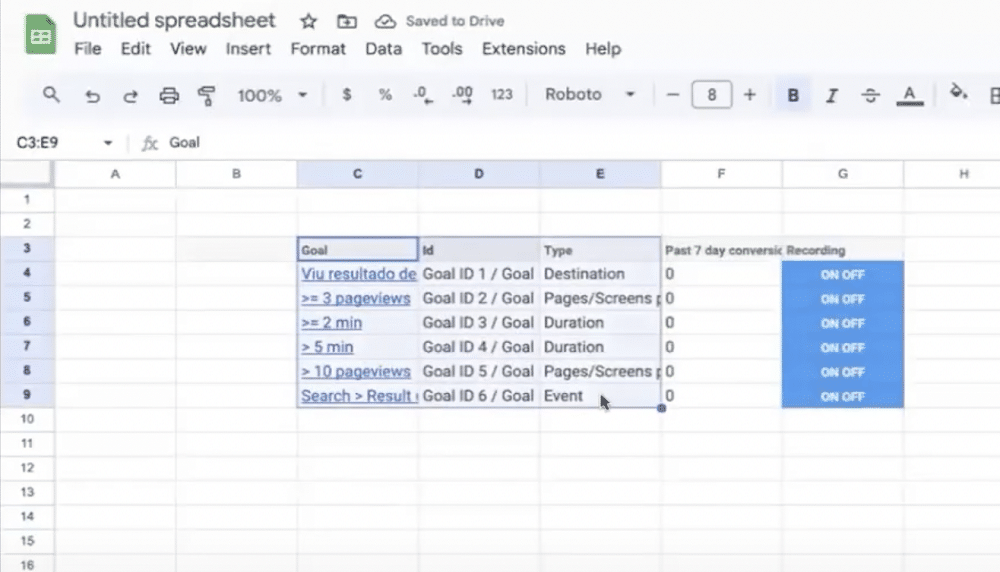Open zoom level dropdown 100%
The width and height of the screenshot is (1000, 572).
[272, 96]
